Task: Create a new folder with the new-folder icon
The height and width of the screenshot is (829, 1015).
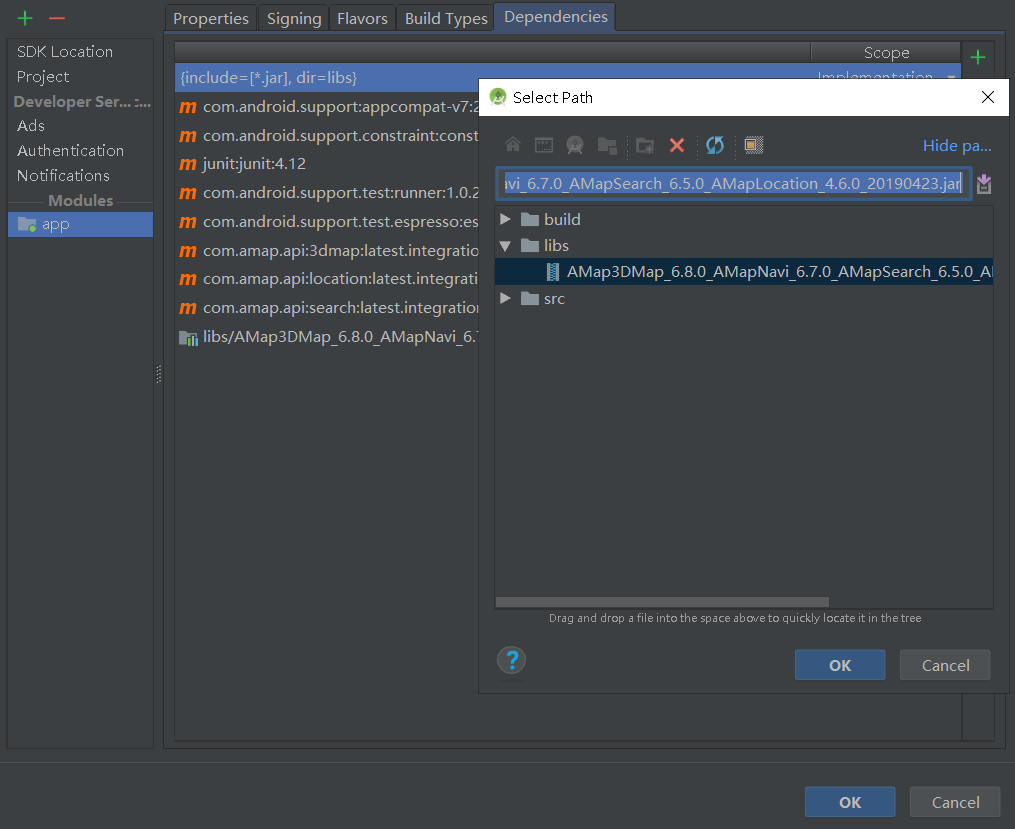Action: (x=643, y=145)
